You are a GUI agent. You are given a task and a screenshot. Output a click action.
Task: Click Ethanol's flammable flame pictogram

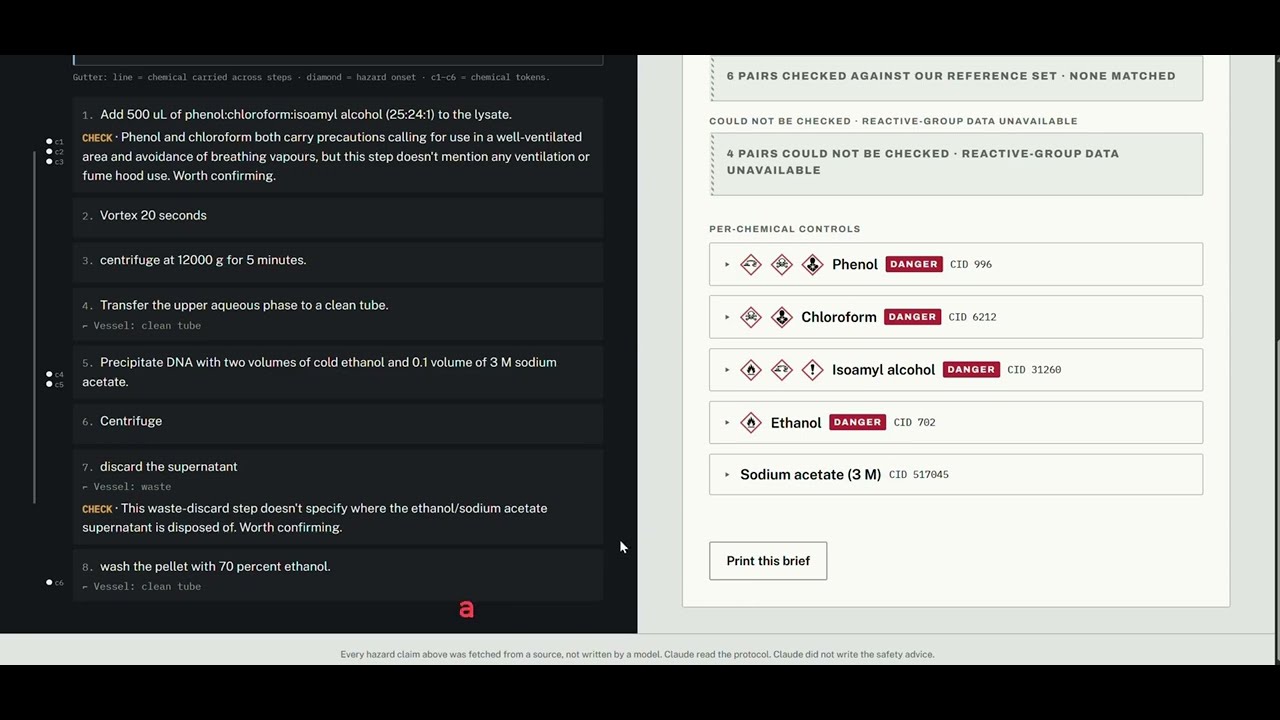pyautogui.click(x=751, y=423)
